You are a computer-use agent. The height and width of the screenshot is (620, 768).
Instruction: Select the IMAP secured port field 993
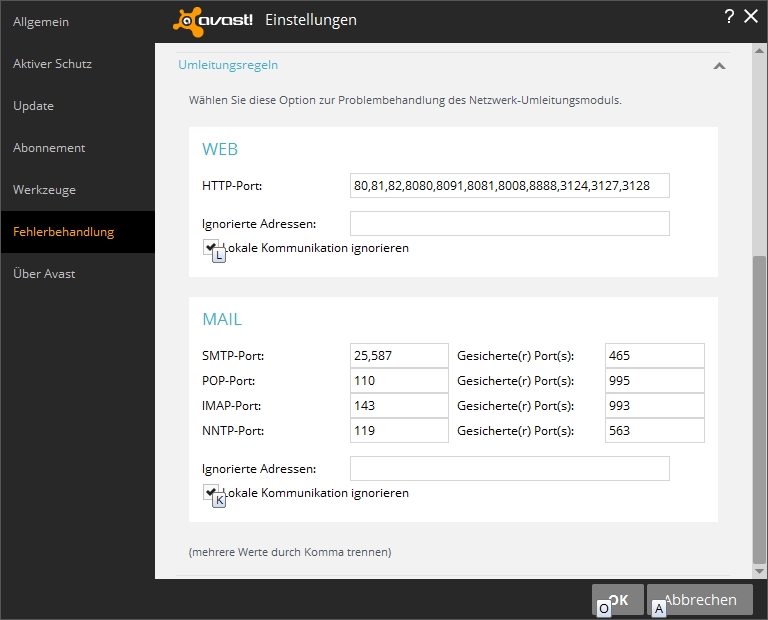click(x=654, y=405)
